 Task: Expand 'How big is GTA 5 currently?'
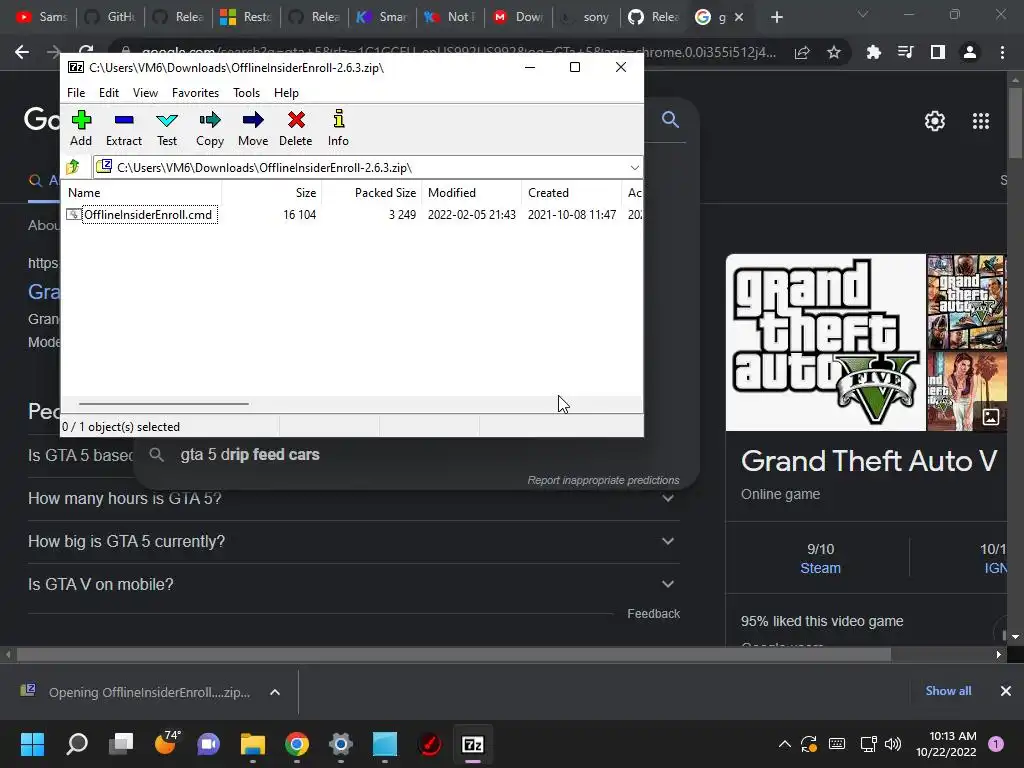pos(353,541)
